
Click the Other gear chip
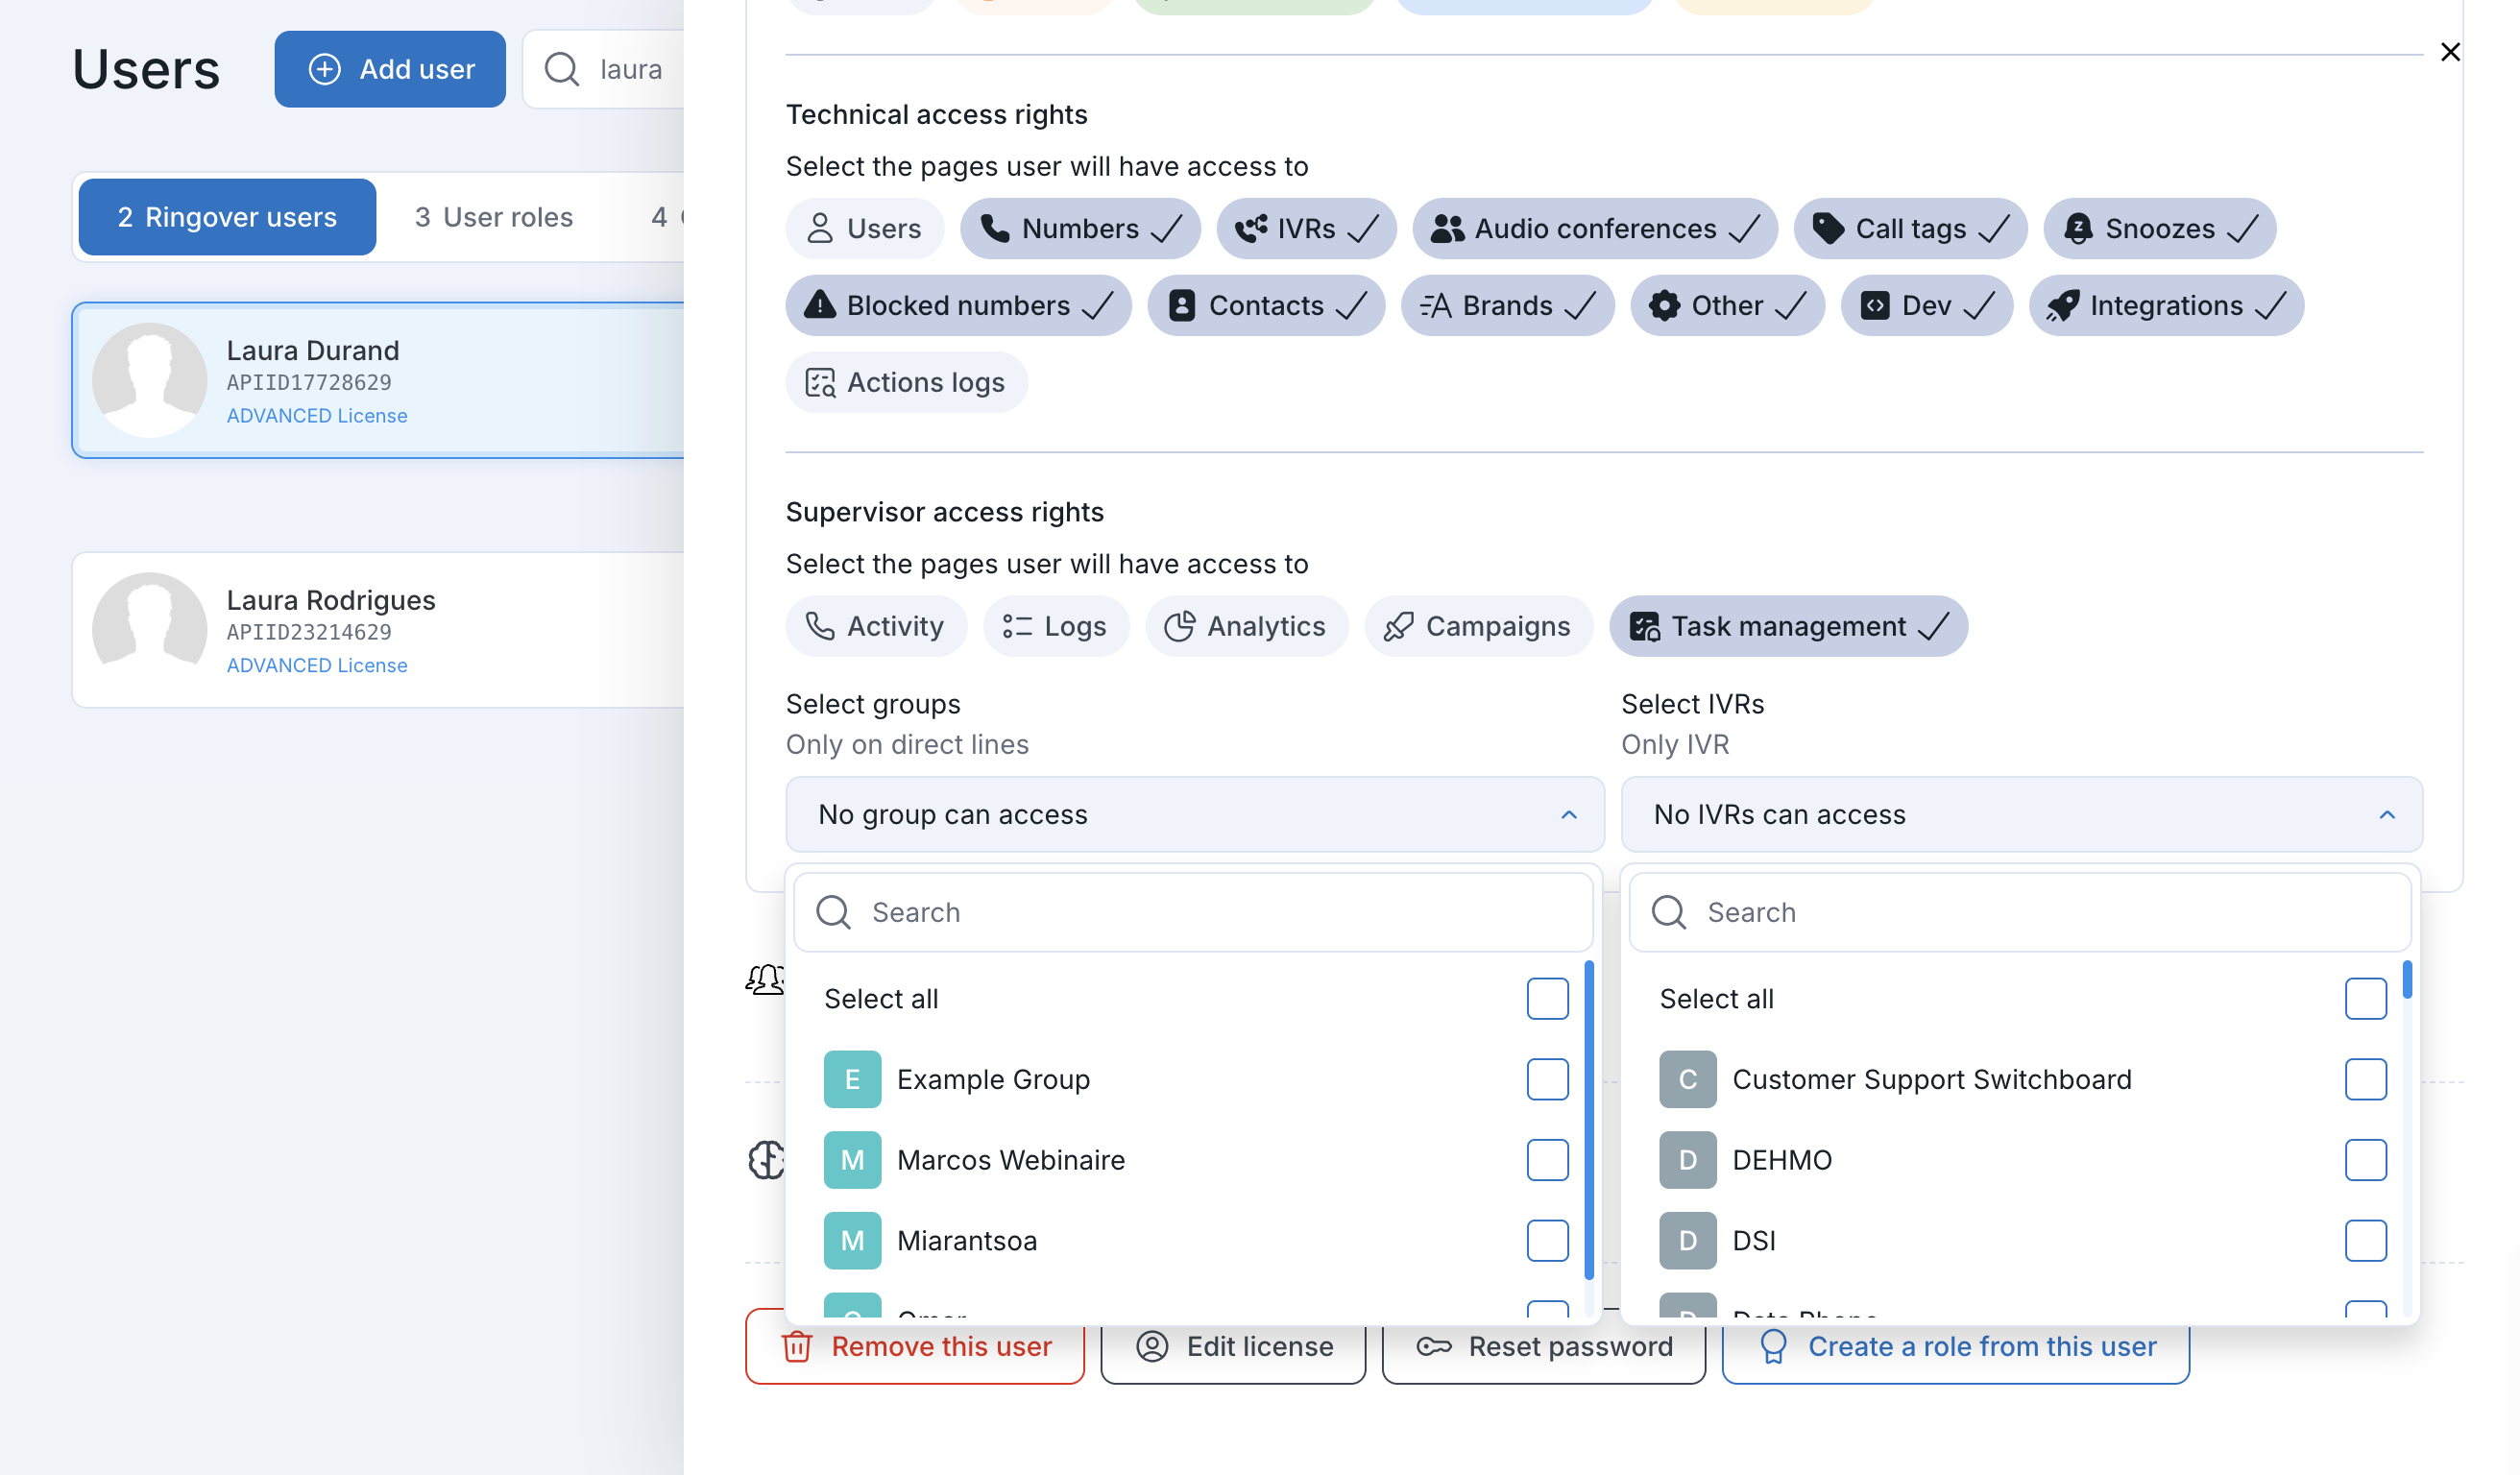(x=1727, y=306)
